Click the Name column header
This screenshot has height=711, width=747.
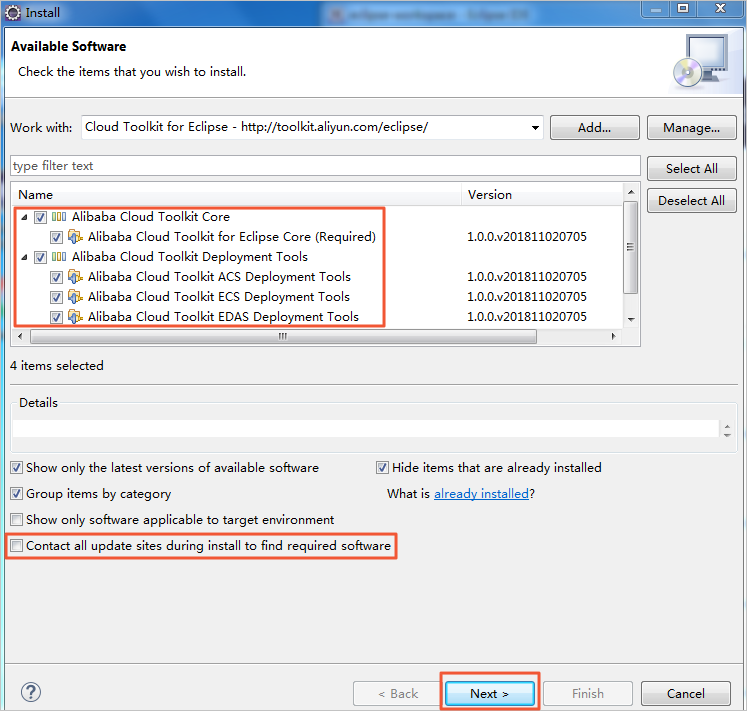[236, 195]
